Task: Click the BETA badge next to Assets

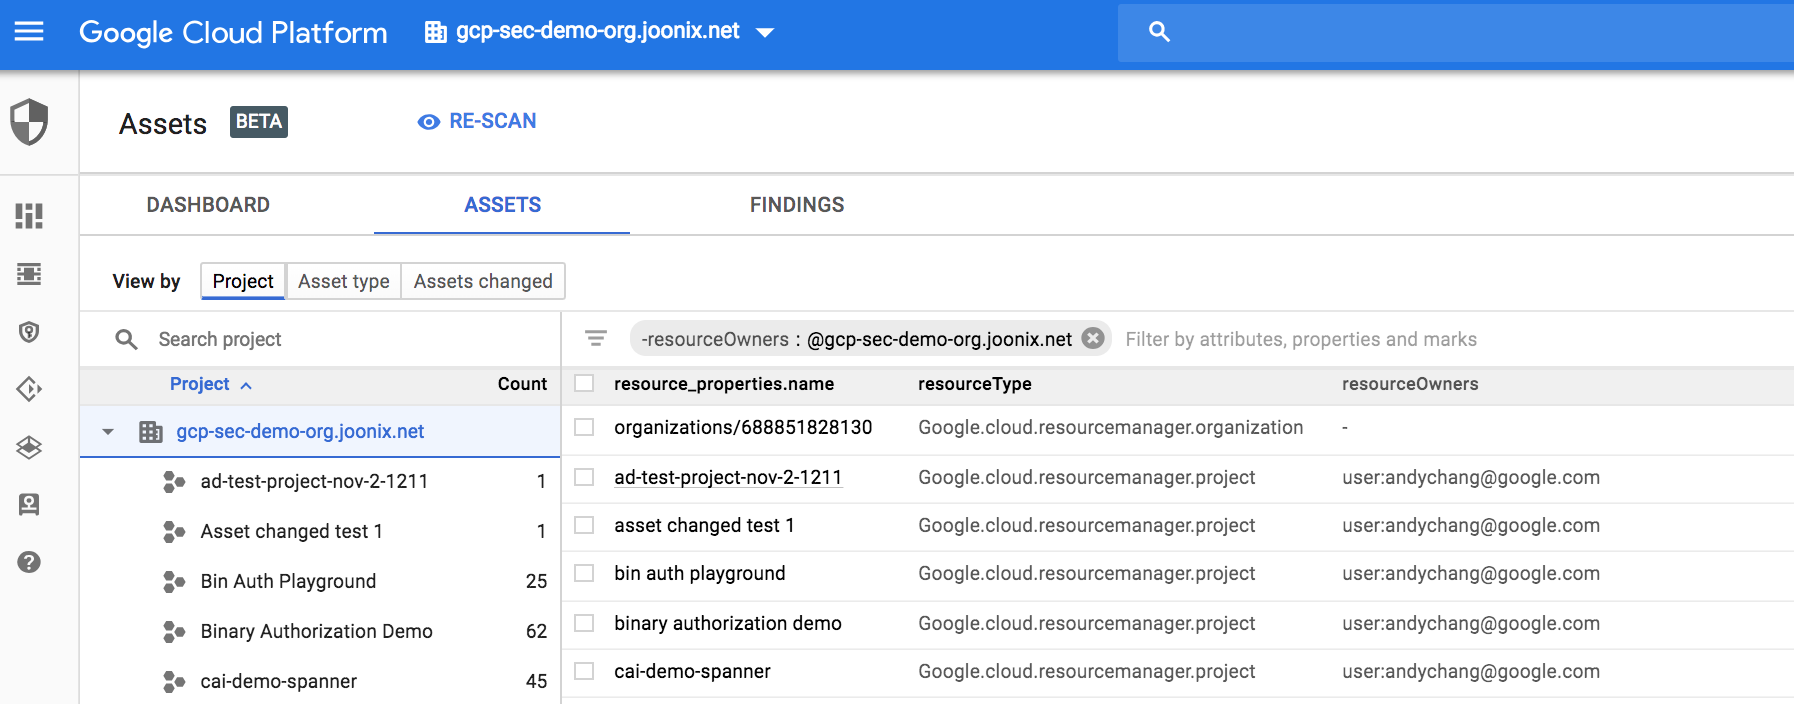Action: (259, 122)
